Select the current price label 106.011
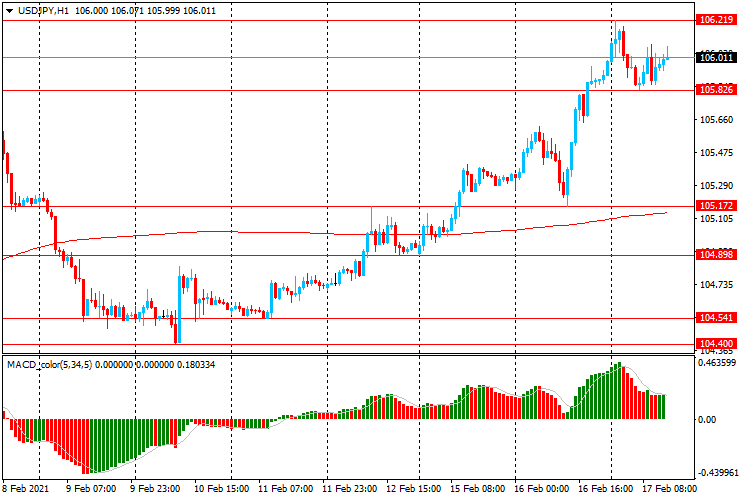740x500 pixels. [x=716, y=58]
